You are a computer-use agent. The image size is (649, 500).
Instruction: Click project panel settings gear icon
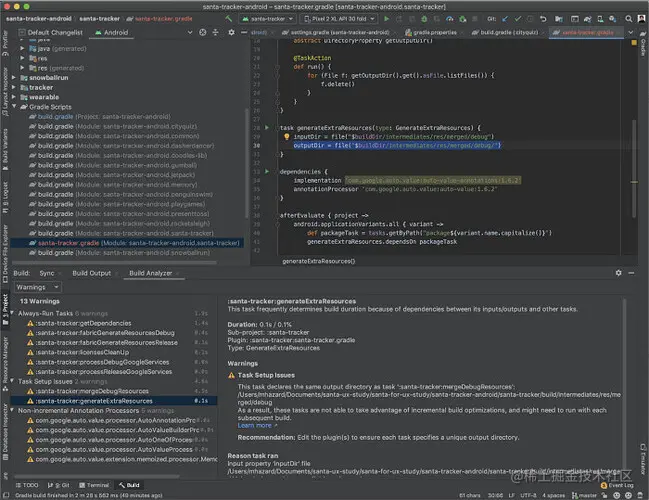tap(231, 32)
